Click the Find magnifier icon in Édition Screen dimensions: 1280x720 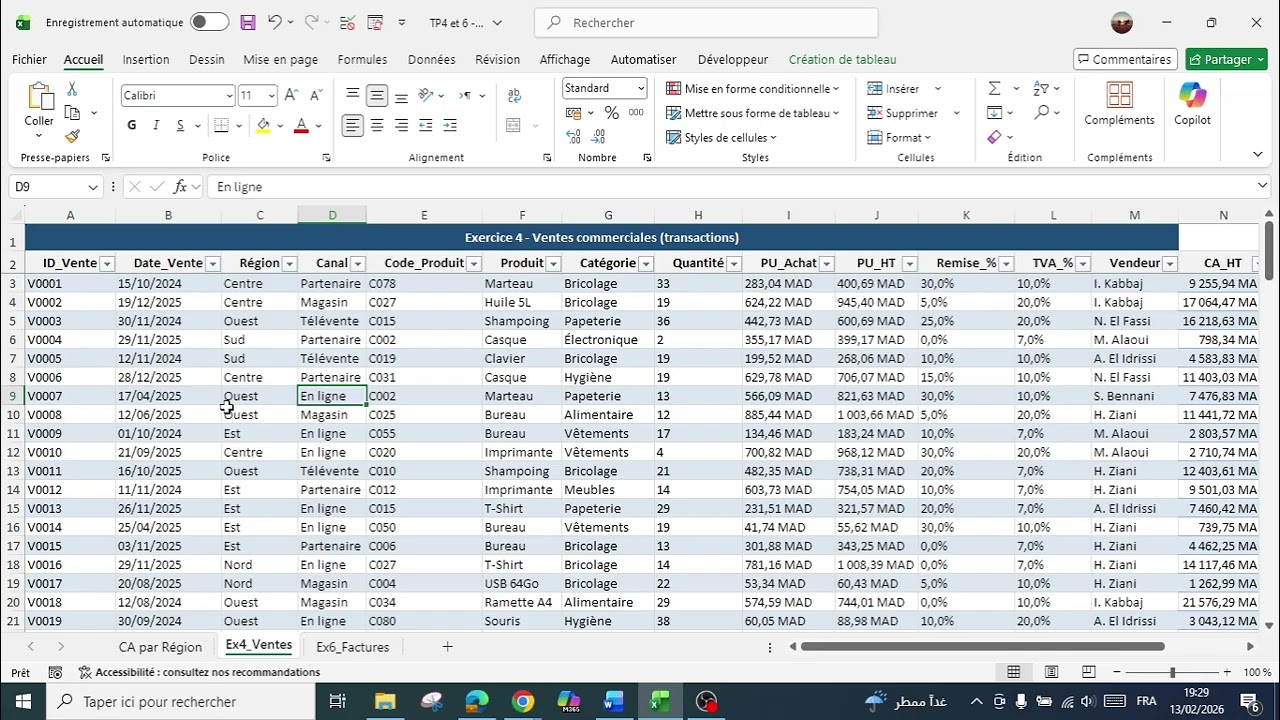pyautogui.click(x=1041, y=113)
